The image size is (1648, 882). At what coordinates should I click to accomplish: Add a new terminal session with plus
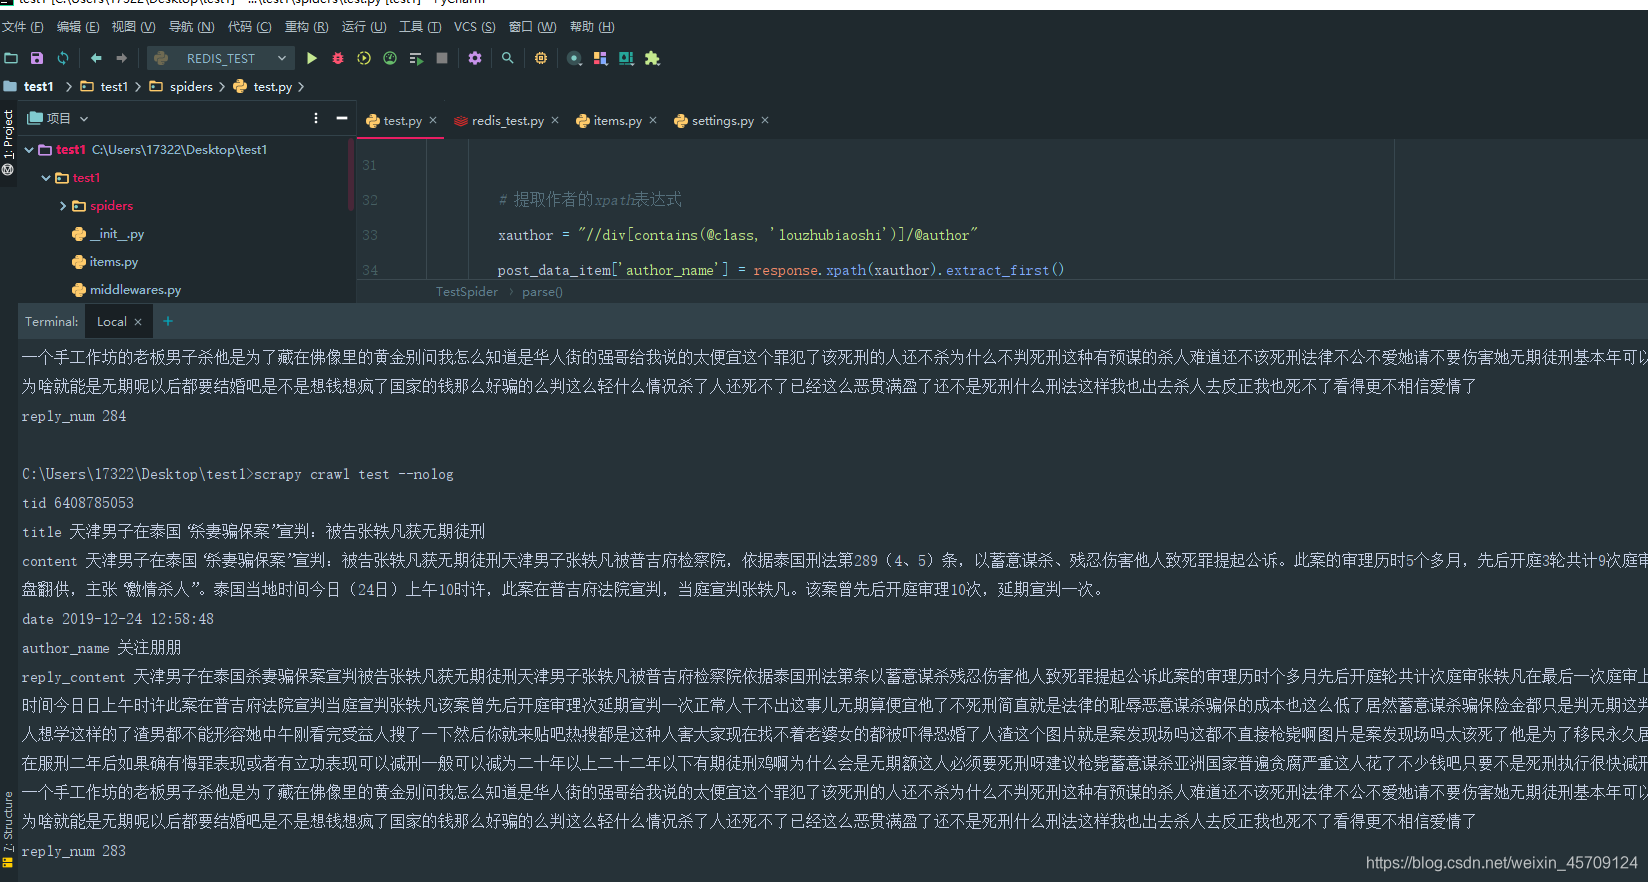168,321
